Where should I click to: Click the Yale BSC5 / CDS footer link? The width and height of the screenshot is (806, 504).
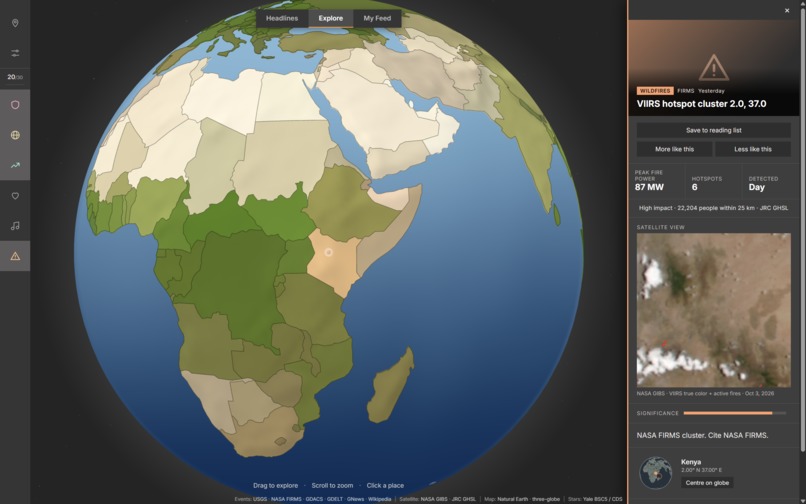[602, 499]
